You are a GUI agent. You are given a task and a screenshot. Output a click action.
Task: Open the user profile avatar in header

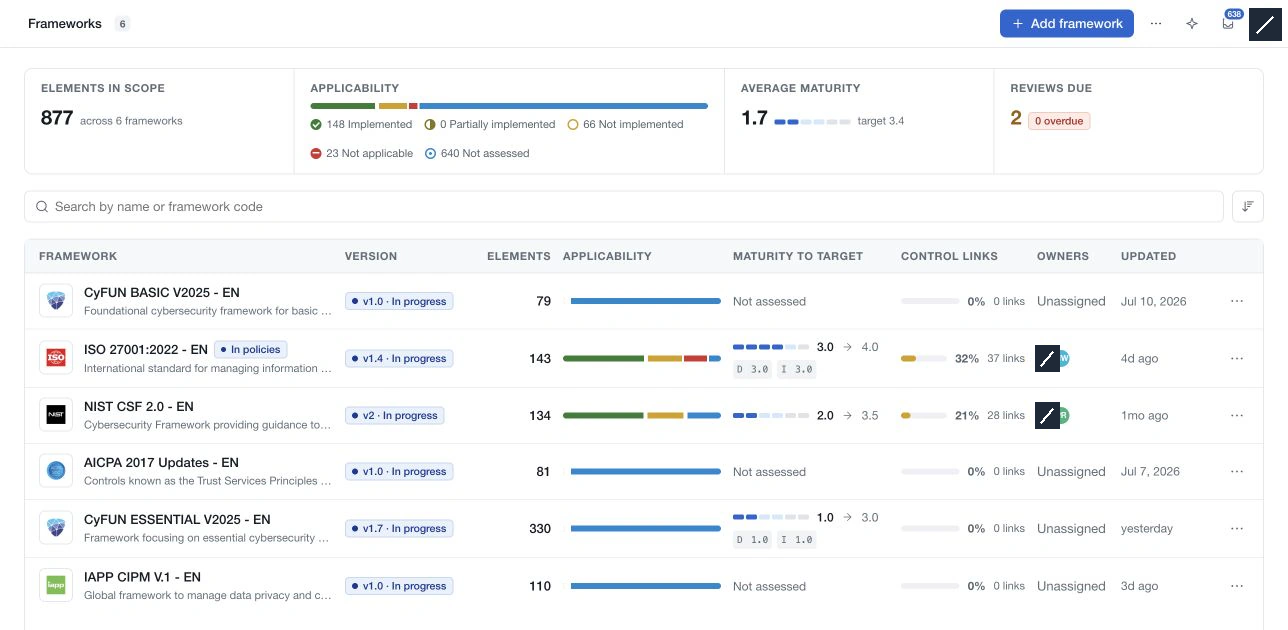[x=1265, y=24]
